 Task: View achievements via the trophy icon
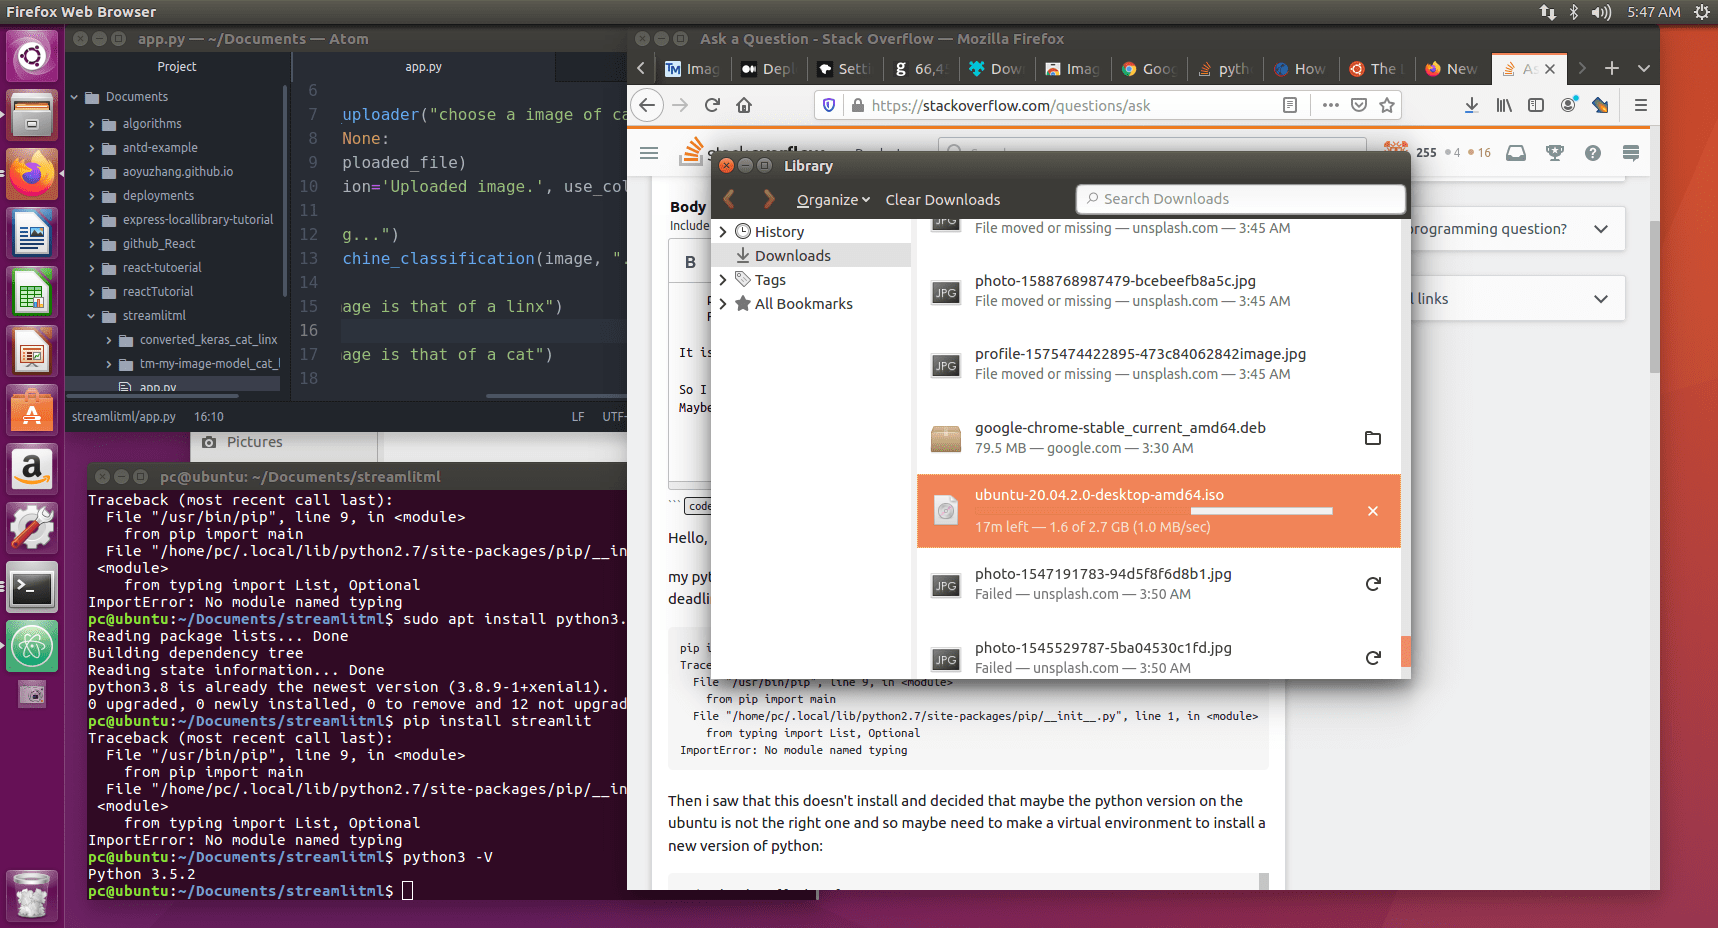pyautogui.click(x=1554, y=153)
